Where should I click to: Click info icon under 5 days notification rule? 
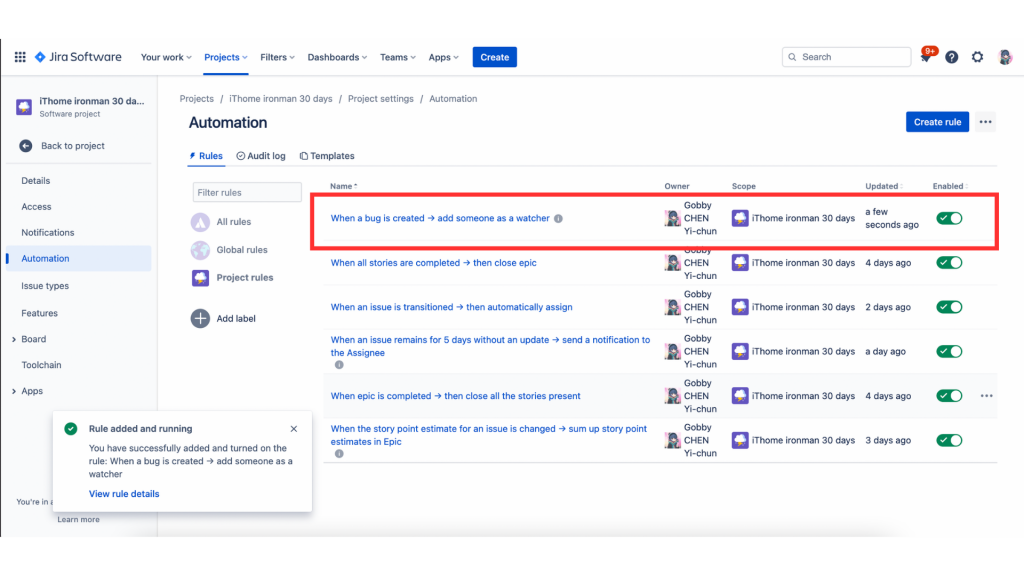tap(339, 365)
